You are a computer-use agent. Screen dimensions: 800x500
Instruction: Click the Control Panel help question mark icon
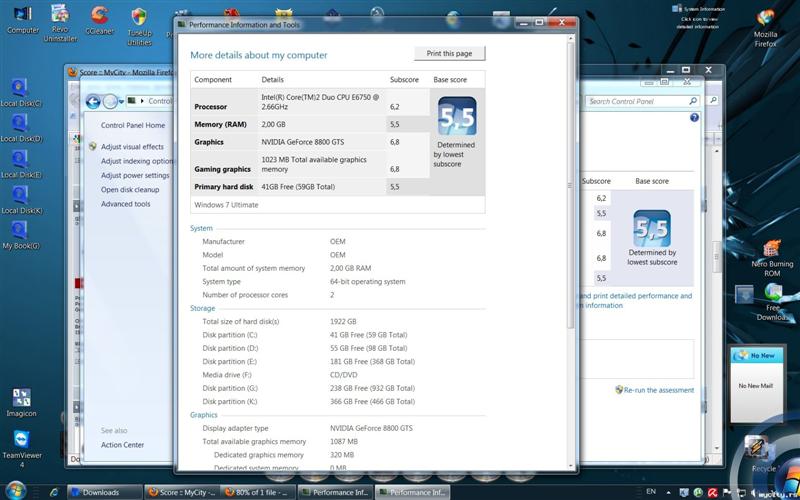(694, 118)
